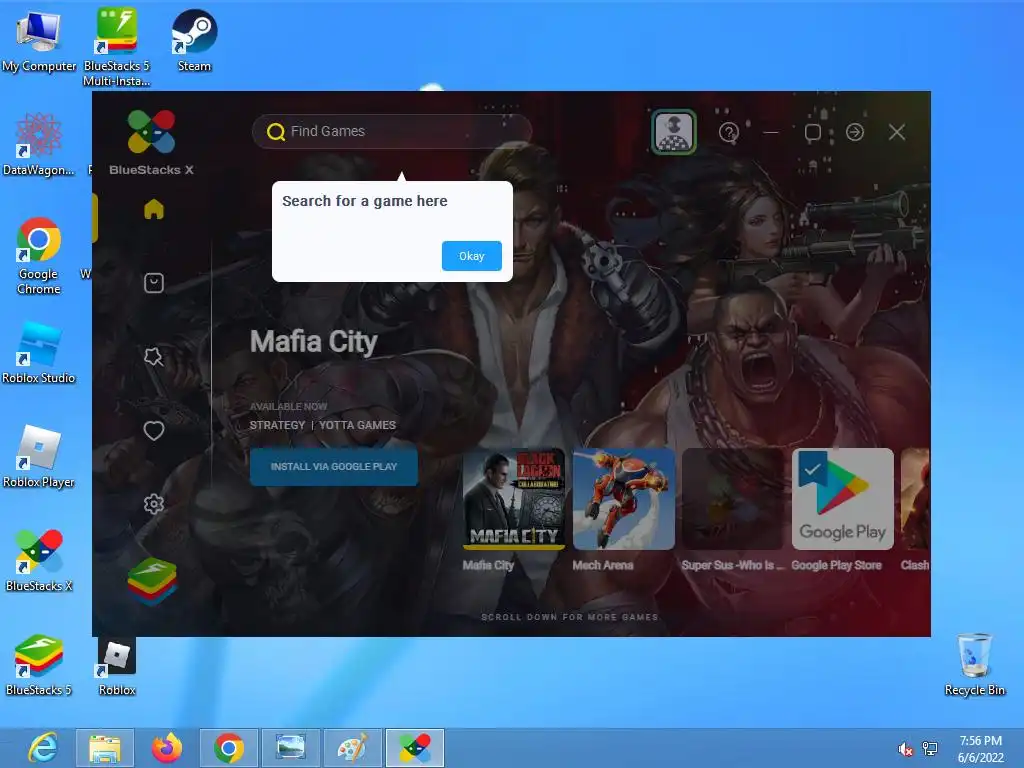Go to Home in the sidebar
The image size is (1024, 768).
coord(153,209)
